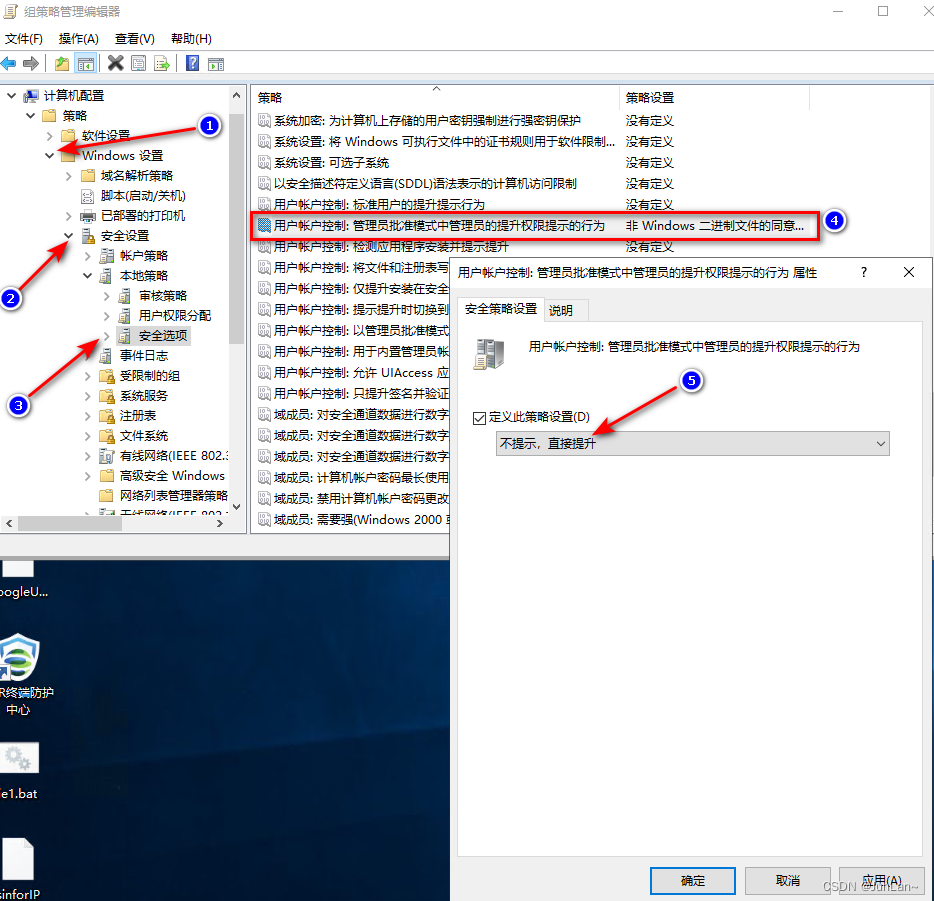Close the properties dialog with X
Image resolution: width=934 pixels, height=901 pixels.
tap(908, 272)
